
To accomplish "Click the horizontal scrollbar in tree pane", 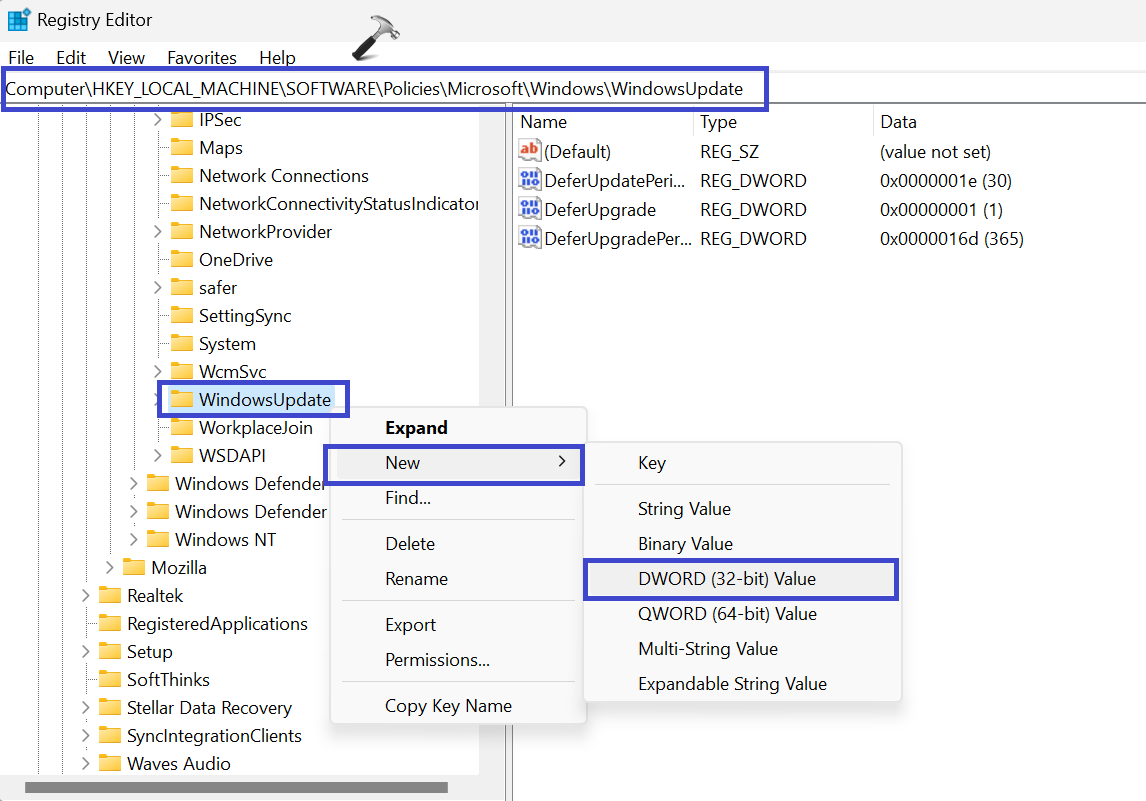I will [x=236, y=787].
